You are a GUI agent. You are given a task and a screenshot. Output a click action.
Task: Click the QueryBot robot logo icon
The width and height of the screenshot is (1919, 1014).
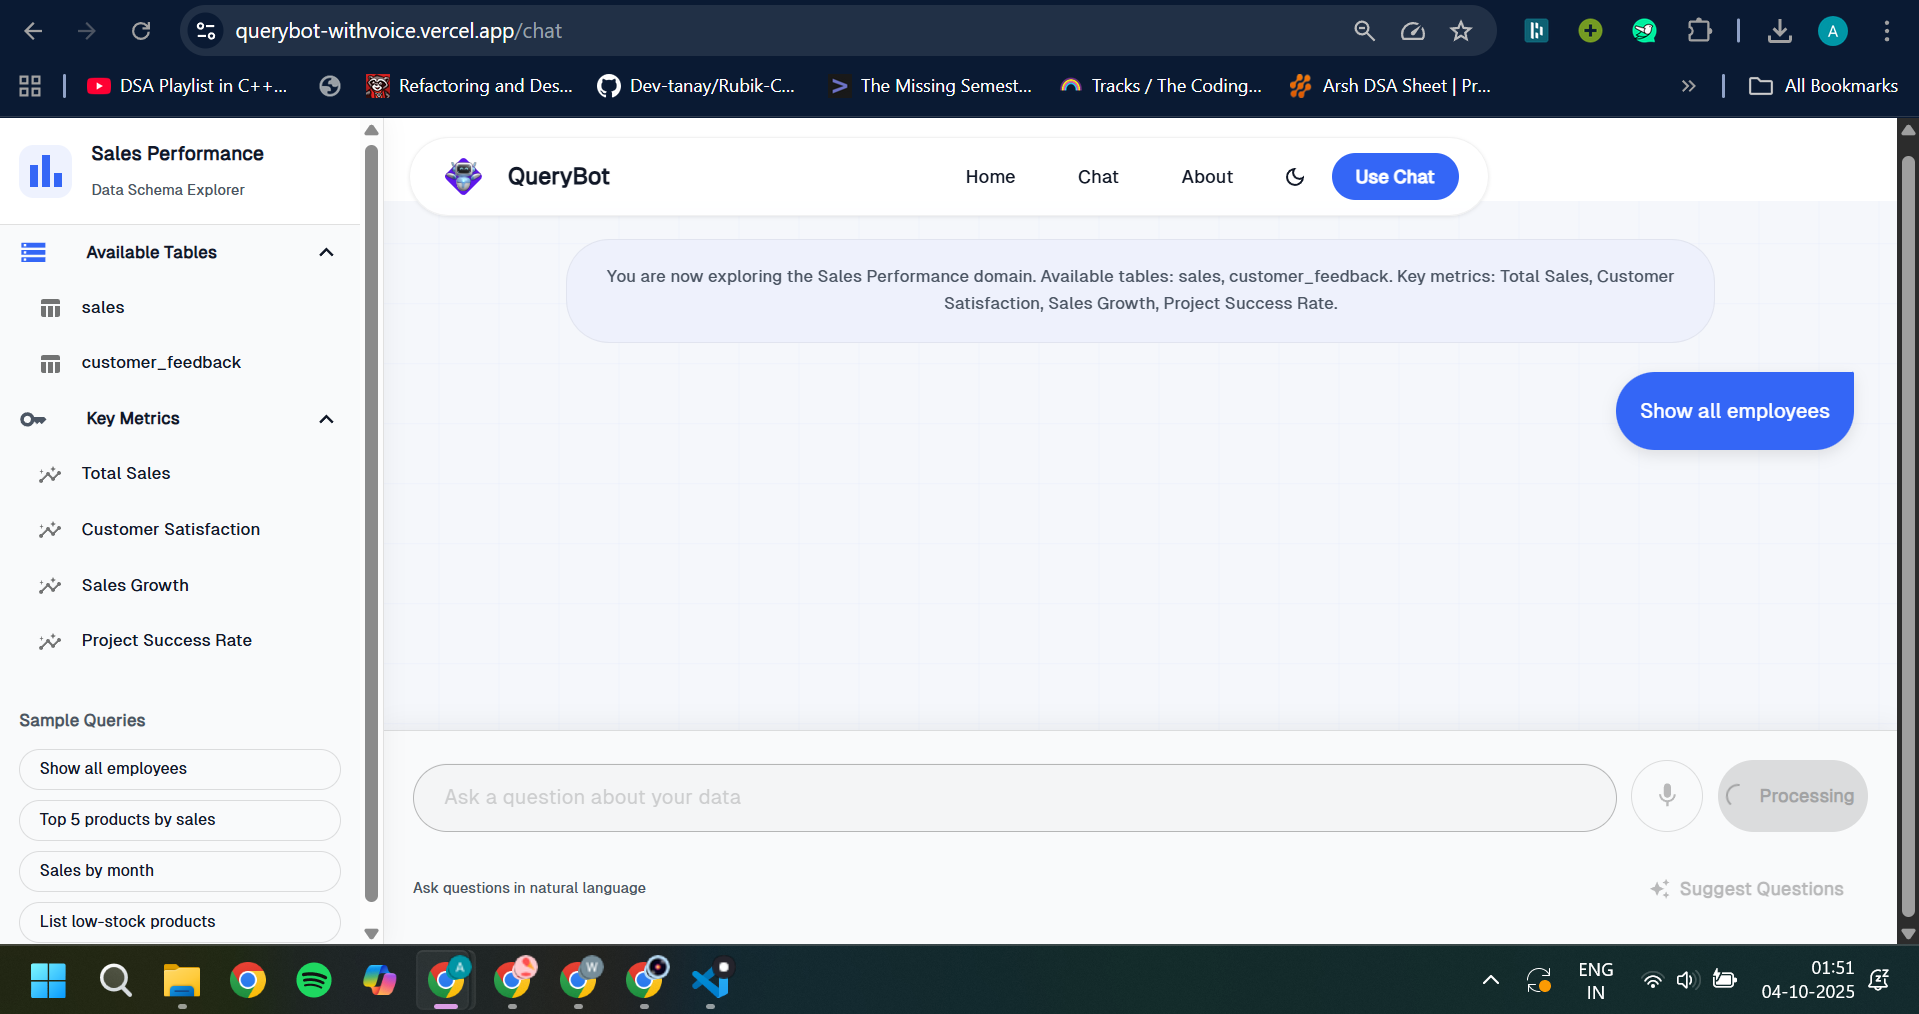coord(463,176)
